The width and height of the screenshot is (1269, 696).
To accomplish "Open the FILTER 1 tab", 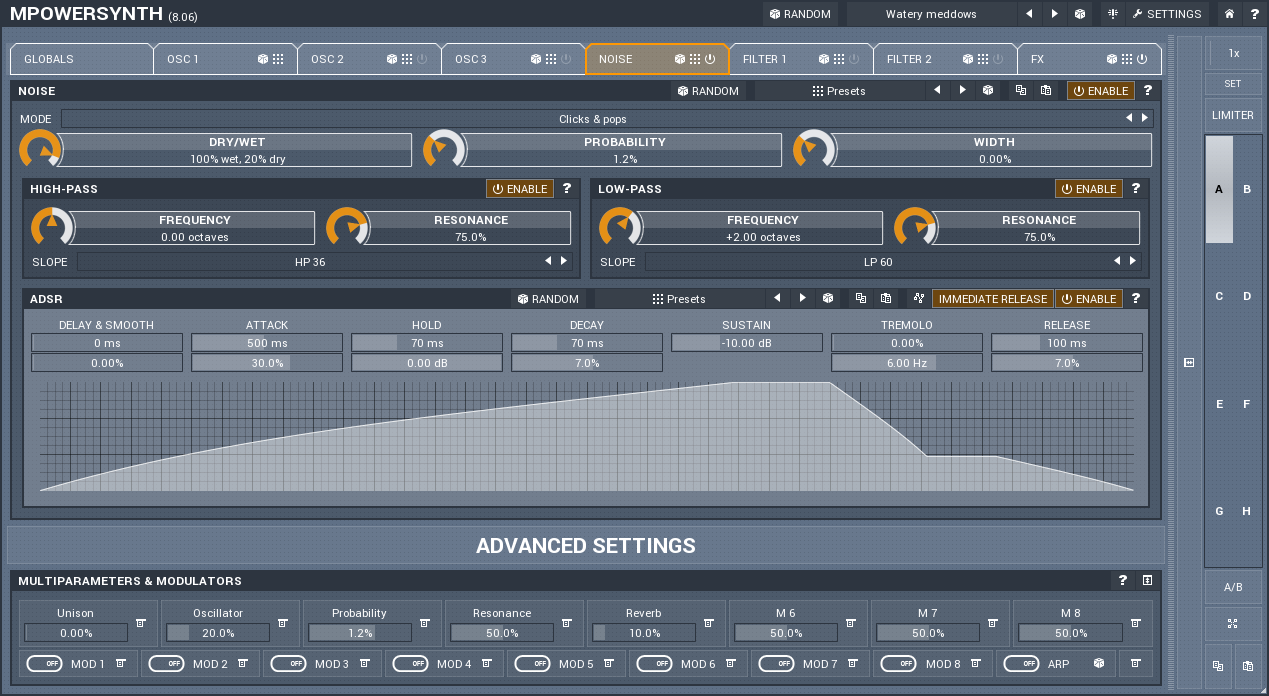I will pos(765,59).
